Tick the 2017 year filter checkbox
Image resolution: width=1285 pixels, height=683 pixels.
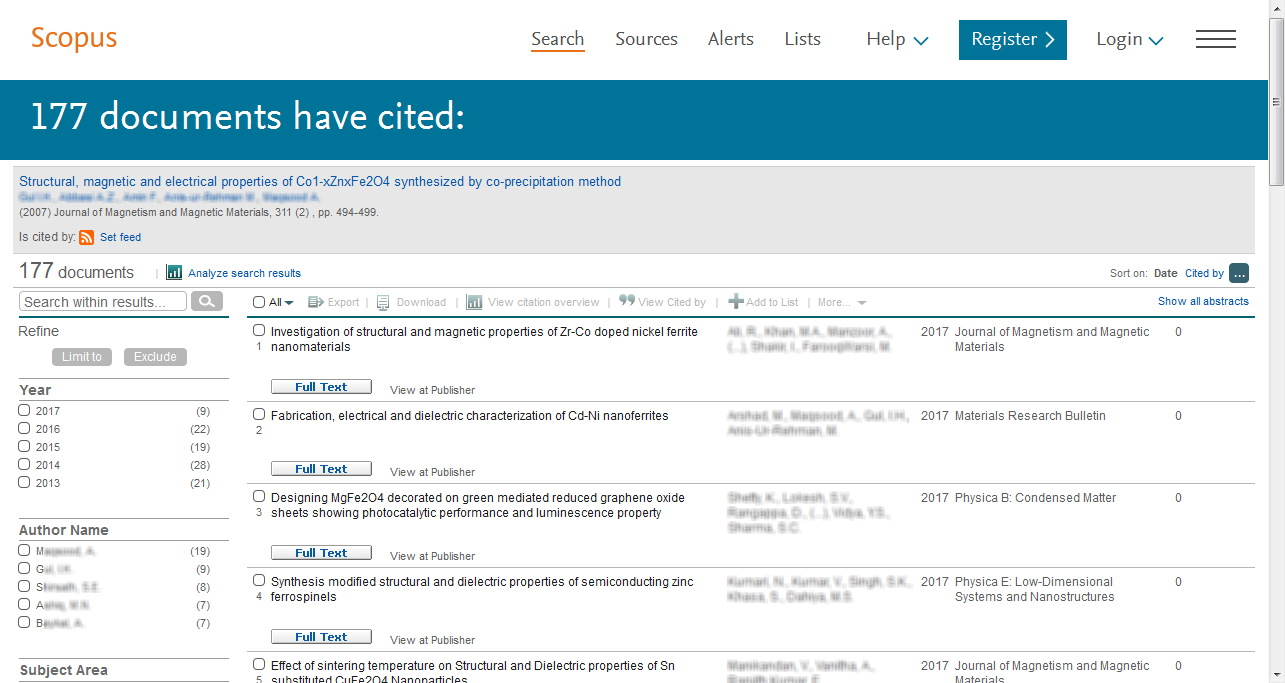tap(24, 410)
